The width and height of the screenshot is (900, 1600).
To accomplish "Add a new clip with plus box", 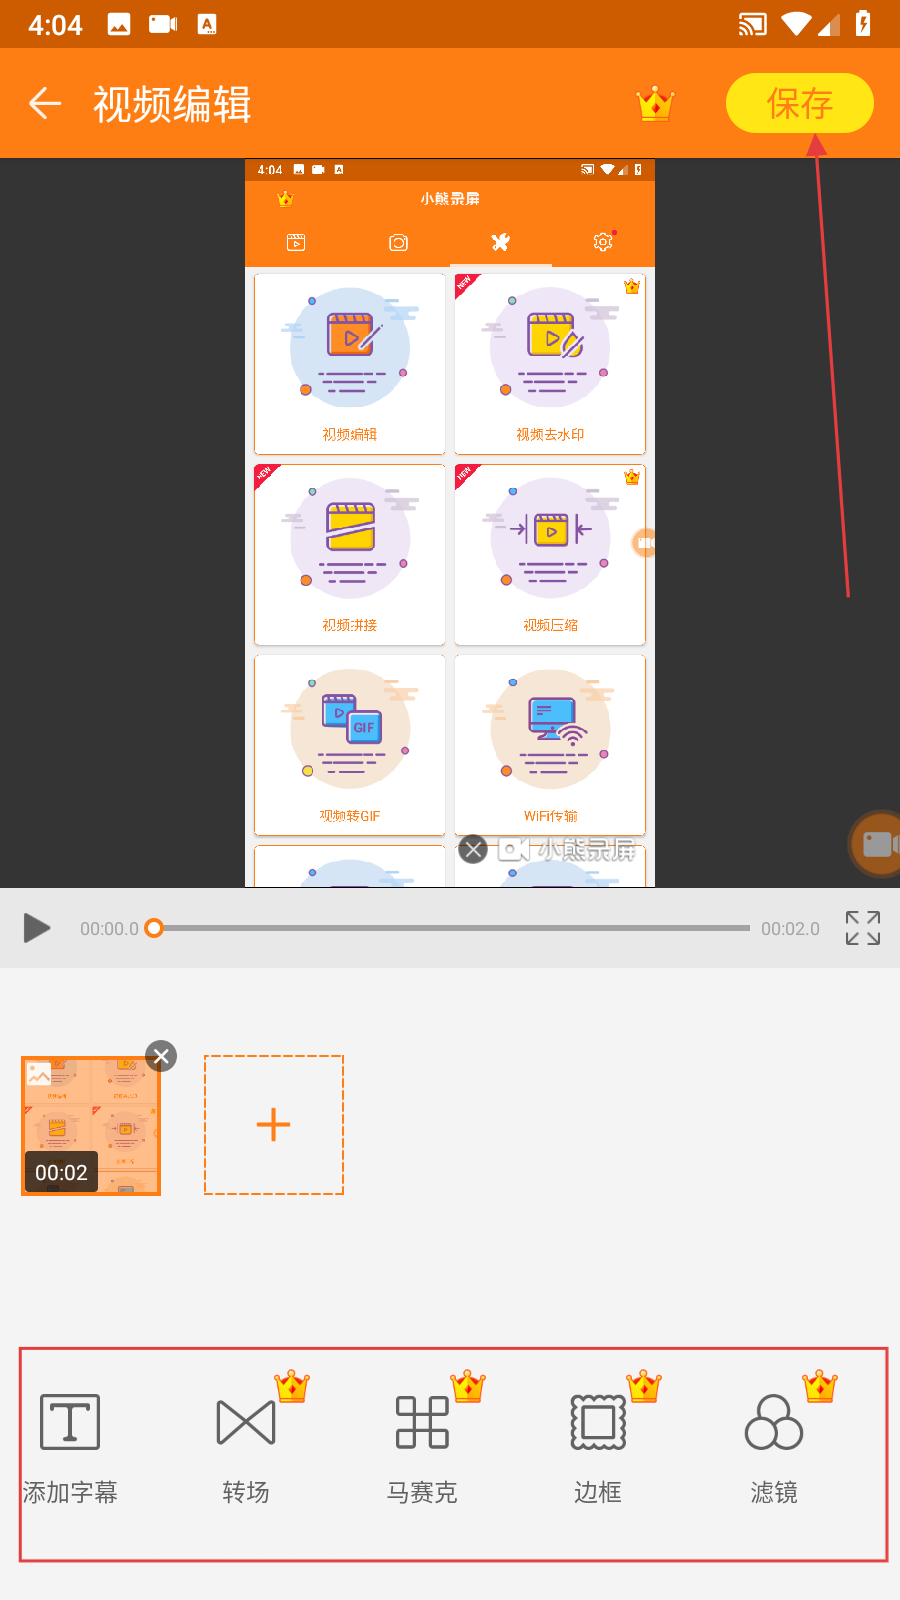I will 274,1125.
